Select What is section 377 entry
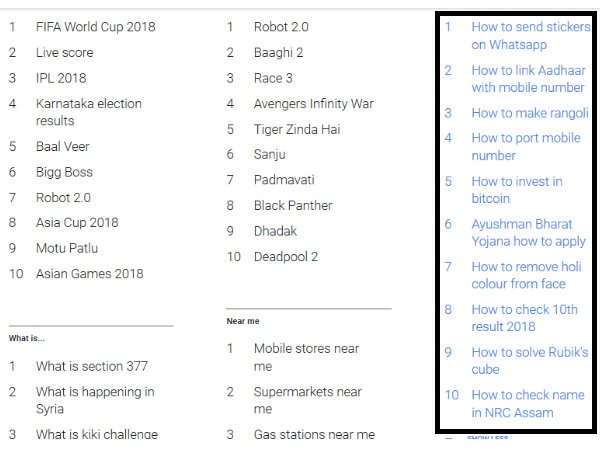Viewport: 600px width, 450px height. [93, 366]
